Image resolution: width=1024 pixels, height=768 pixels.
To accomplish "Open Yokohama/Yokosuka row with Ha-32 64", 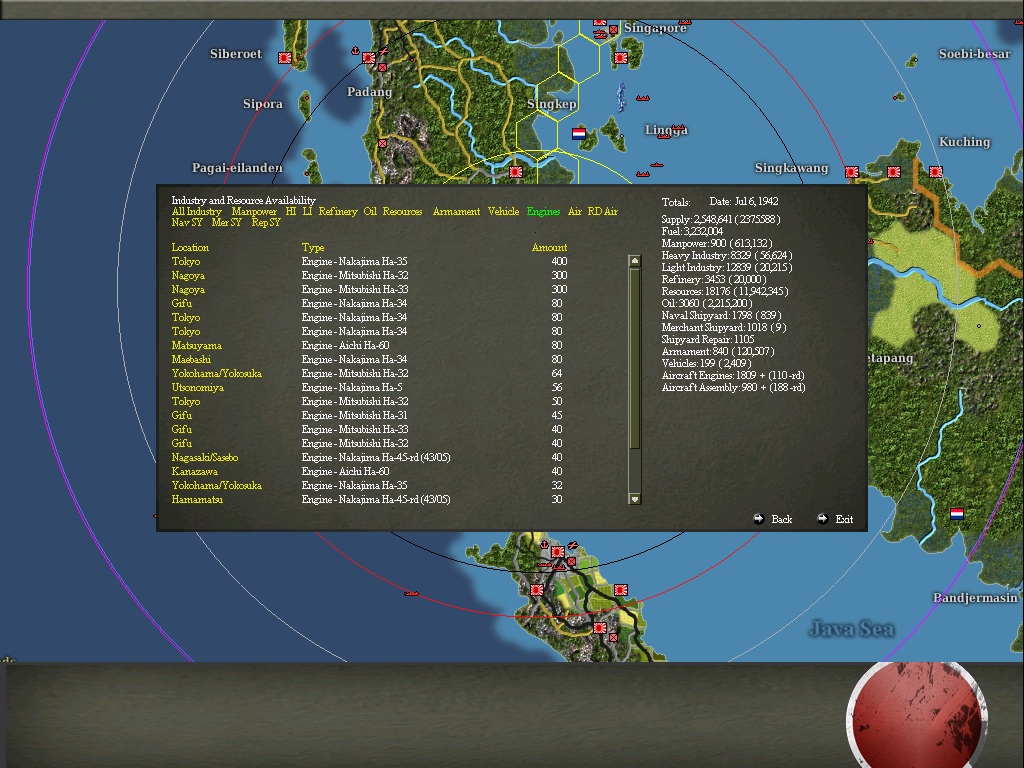I will tap(216, 374).
